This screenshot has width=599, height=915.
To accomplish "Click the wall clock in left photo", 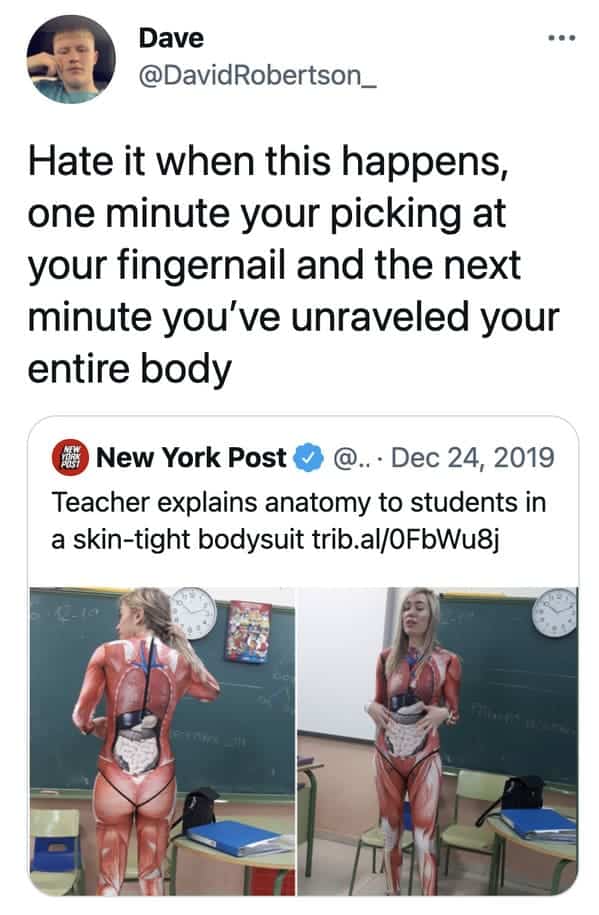I will click(194, 613).
